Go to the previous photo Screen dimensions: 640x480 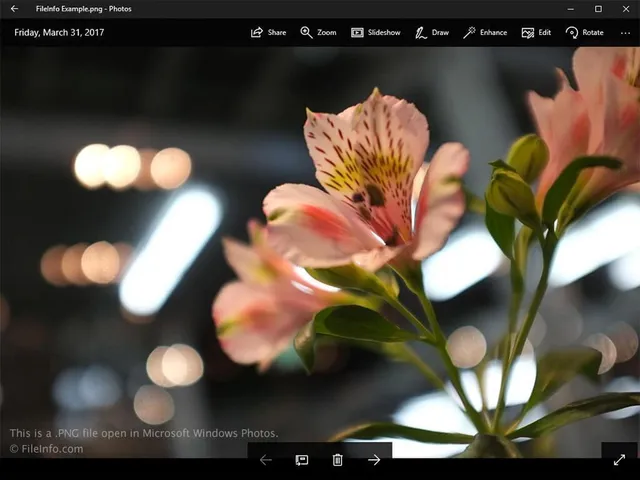[x=265, y=460]
